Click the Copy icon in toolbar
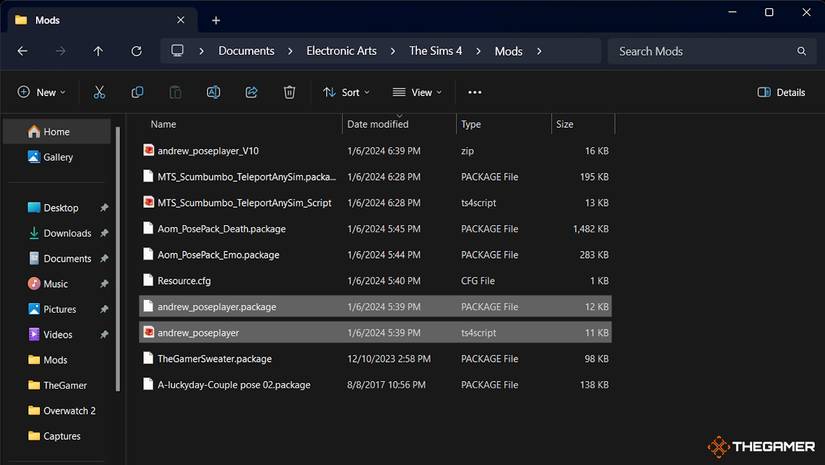The image size is (825, 465). (137, 92)
